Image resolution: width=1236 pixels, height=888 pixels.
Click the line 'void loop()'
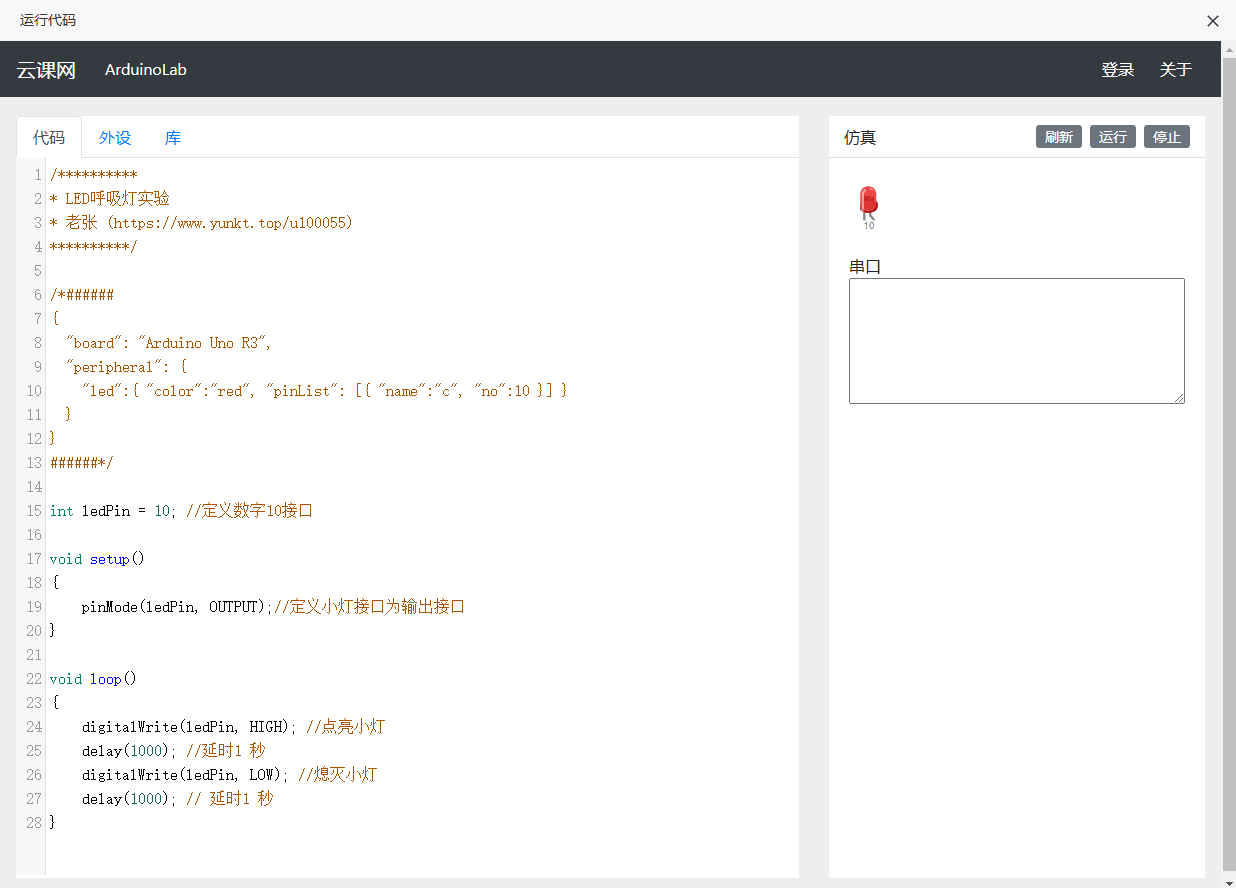click(x=93, y=679)
